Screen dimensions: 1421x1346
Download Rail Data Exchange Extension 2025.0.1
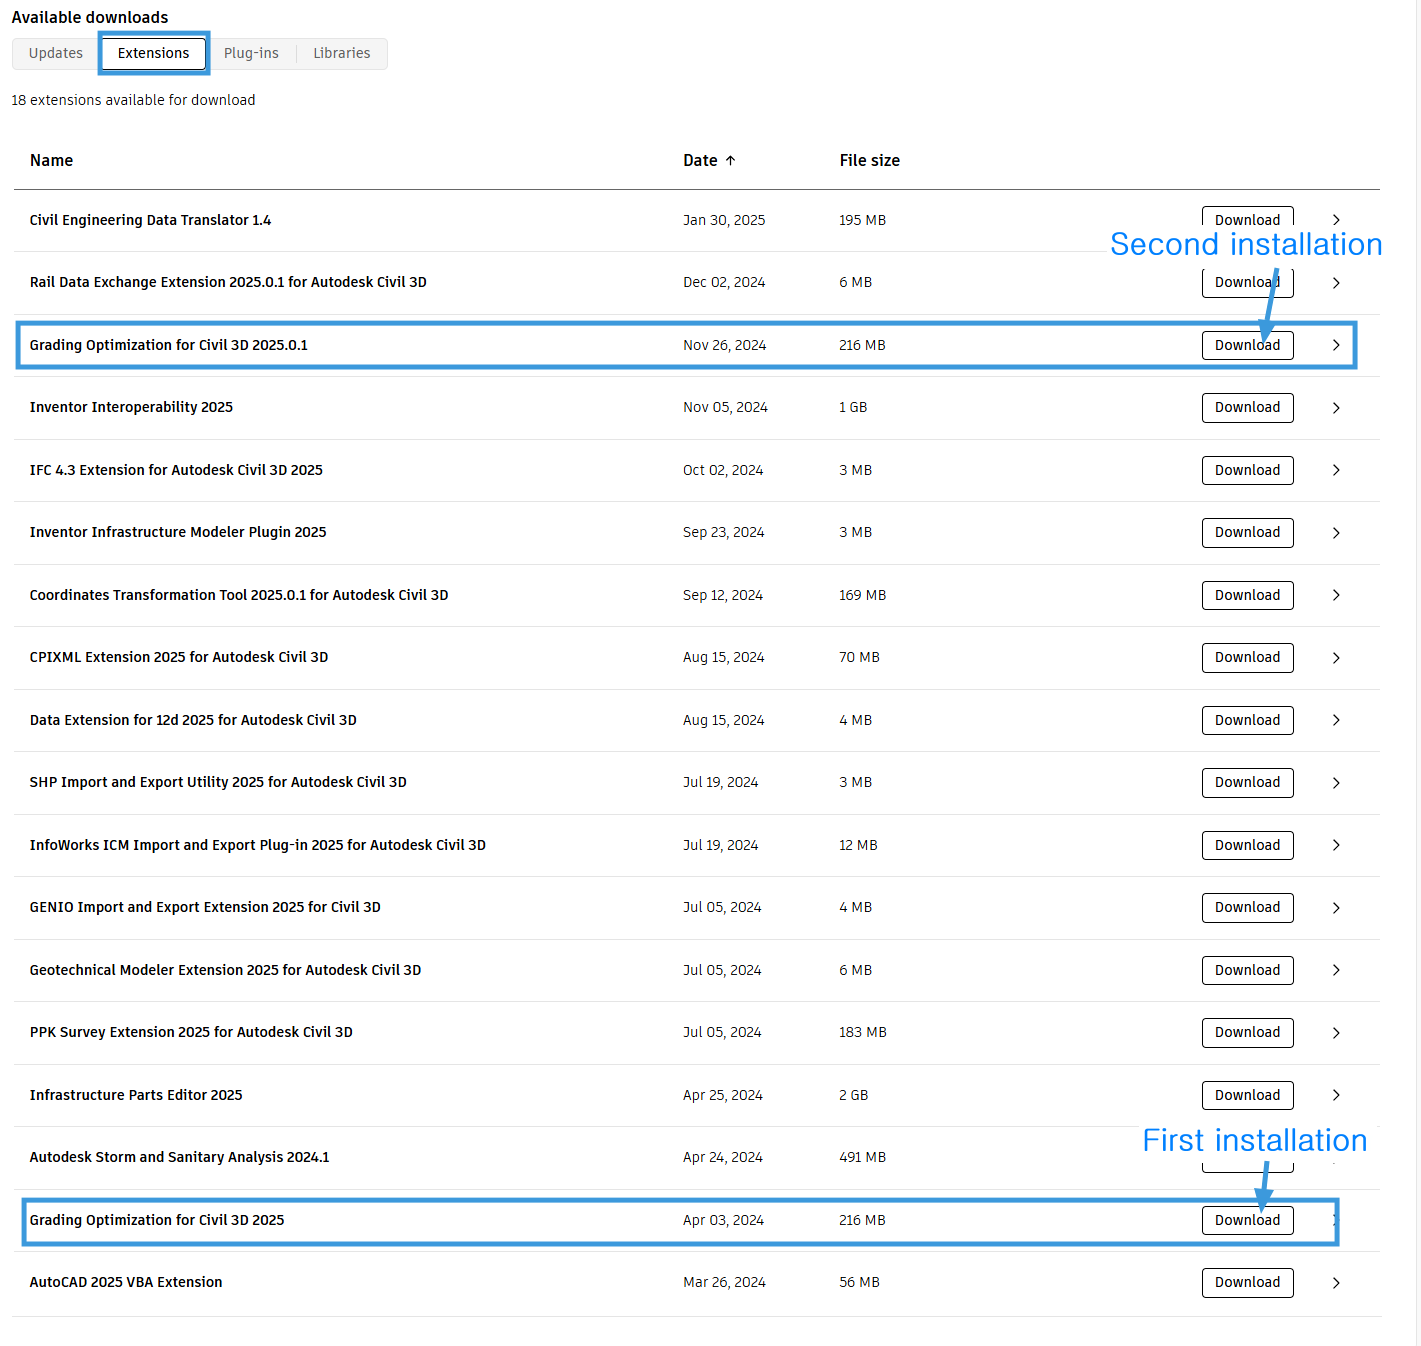[1247, 282]
